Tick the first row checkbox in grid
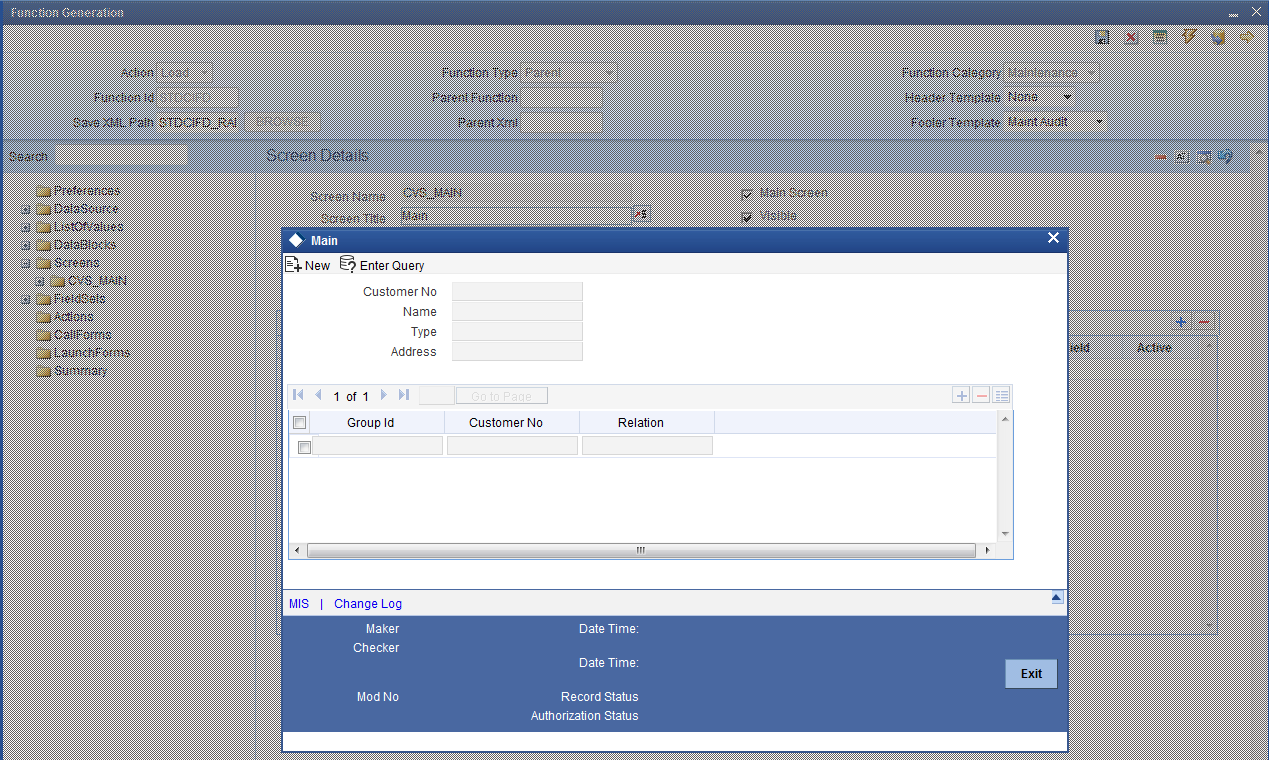Screen dimensions: 1269x760 click(305, 447)
